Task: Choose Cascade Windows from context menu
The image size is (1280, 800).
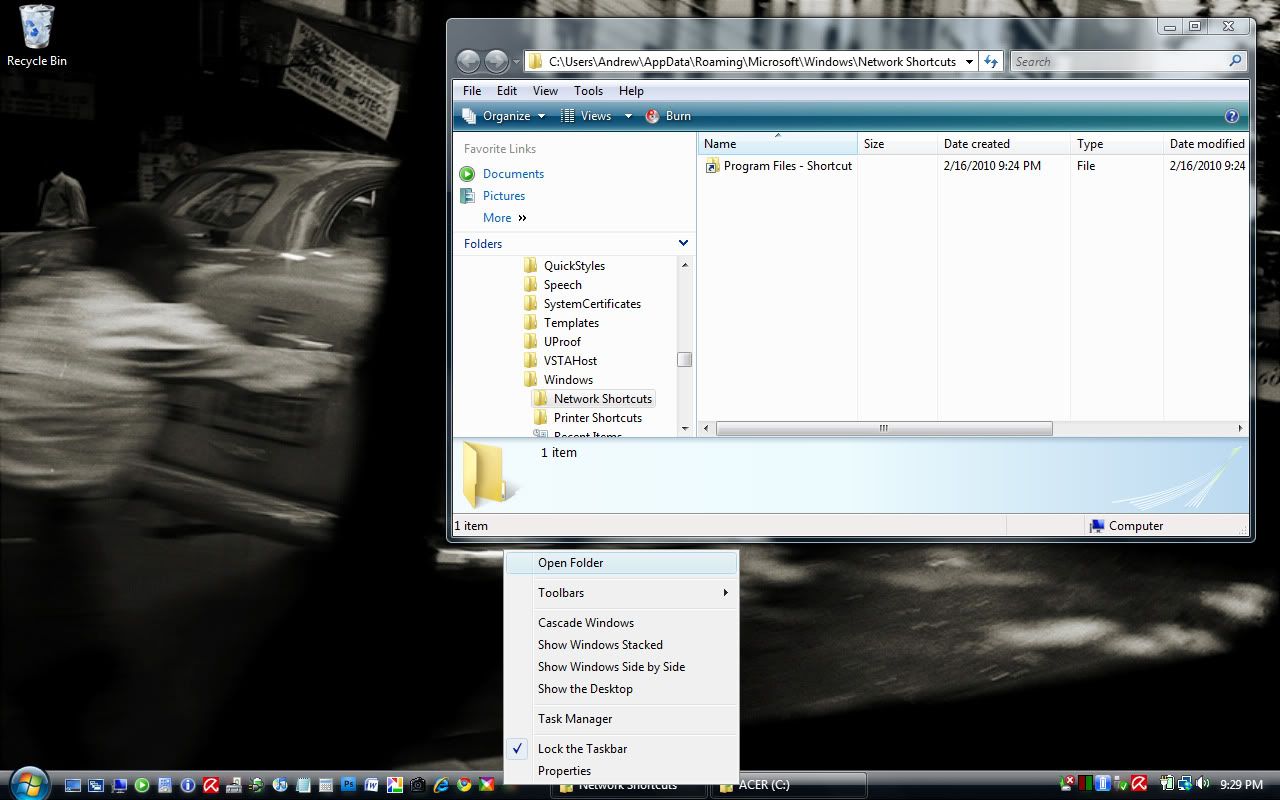Action: click(622, 623)
